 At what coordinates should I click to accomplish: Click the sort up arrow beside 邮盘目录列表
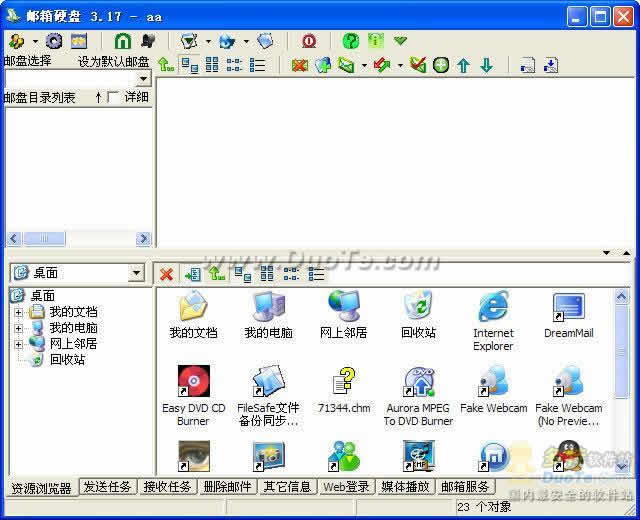[x=98, y=97]
